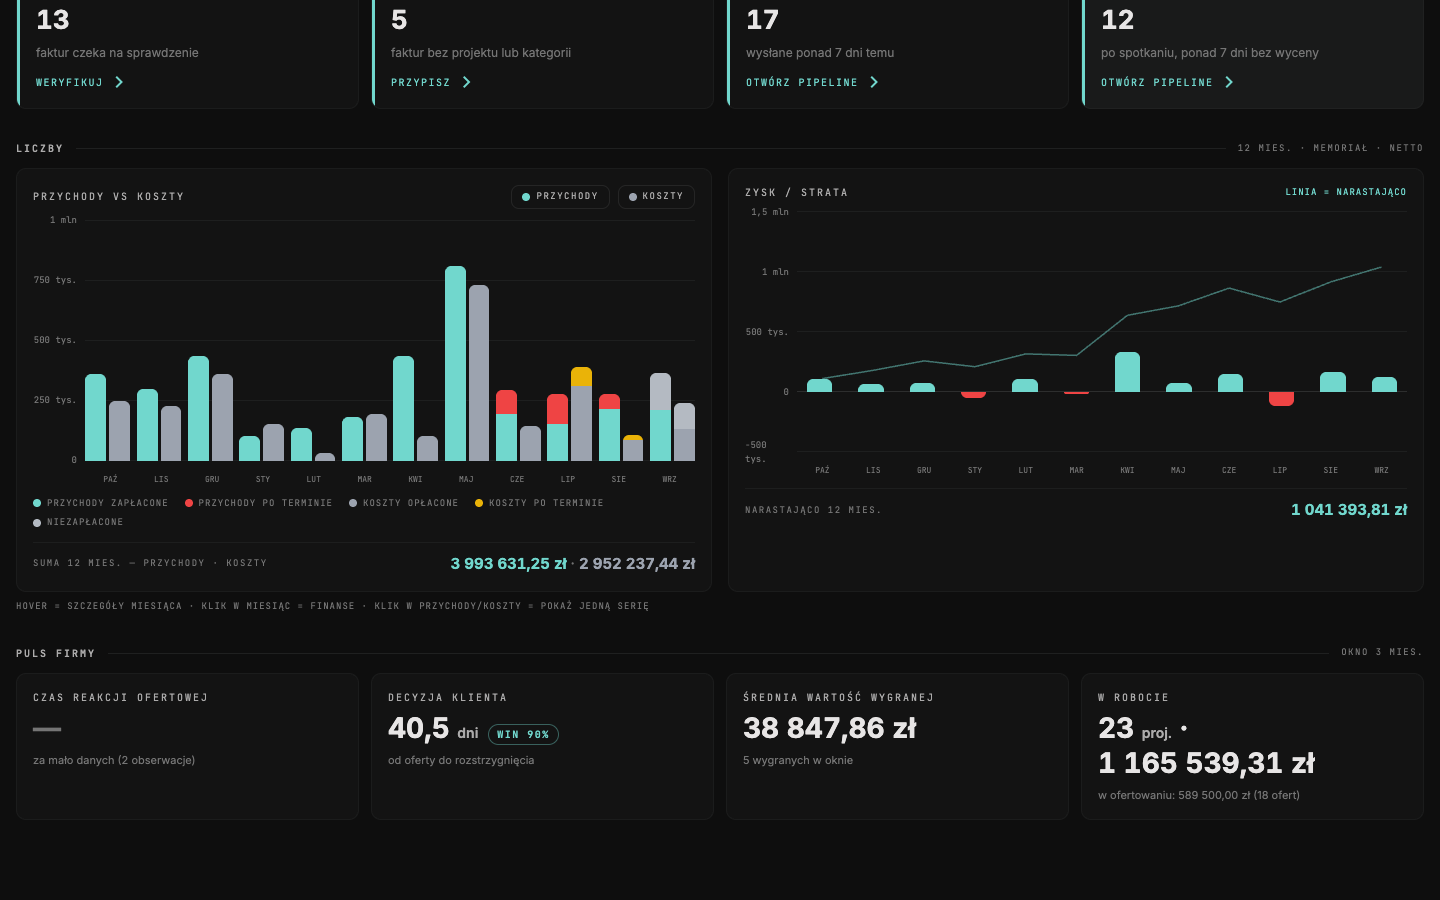Click chevron beside OTWÓRZ PIPELINE under 17 sent offers
The height and width of the screenshot is (900, 1440).
click(x=874, y=82)
